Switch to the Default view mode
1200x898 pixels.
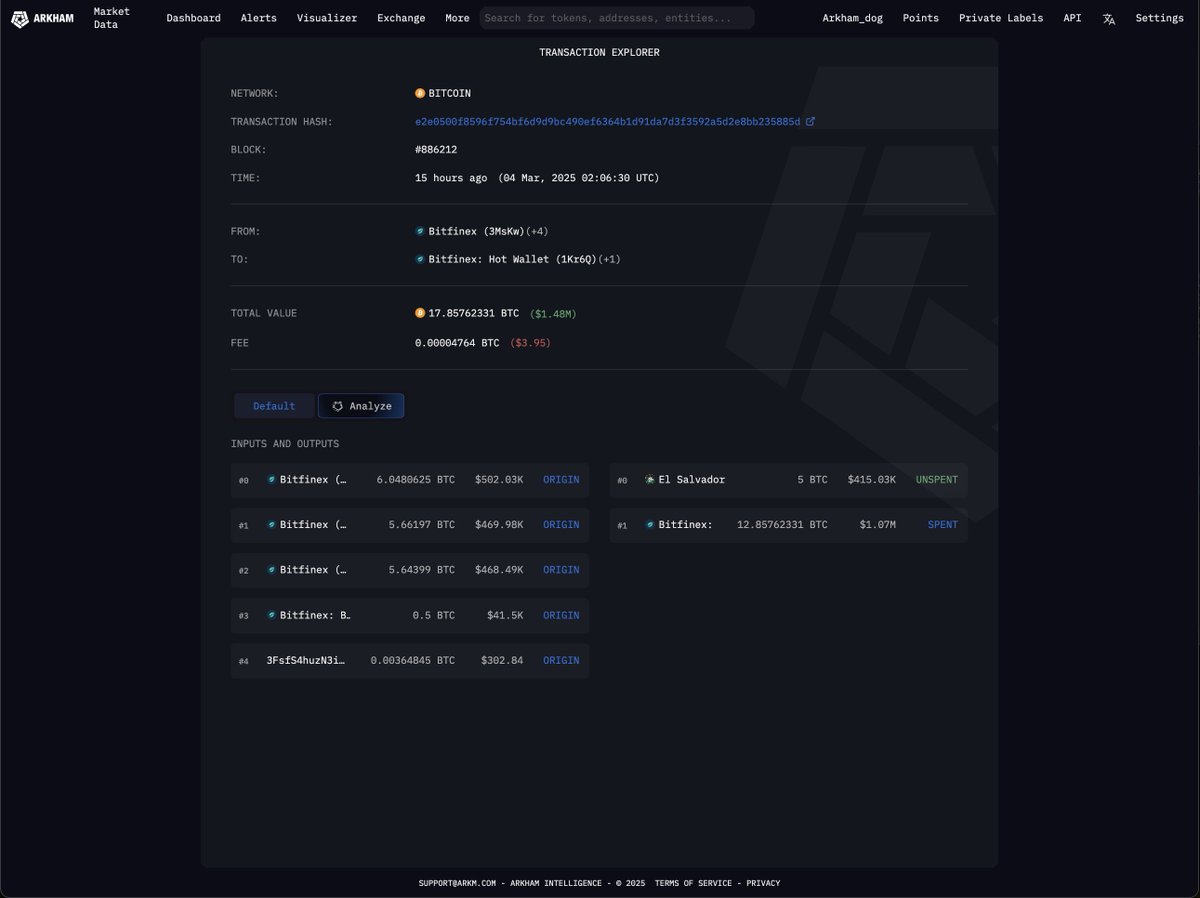coord(274,406)
